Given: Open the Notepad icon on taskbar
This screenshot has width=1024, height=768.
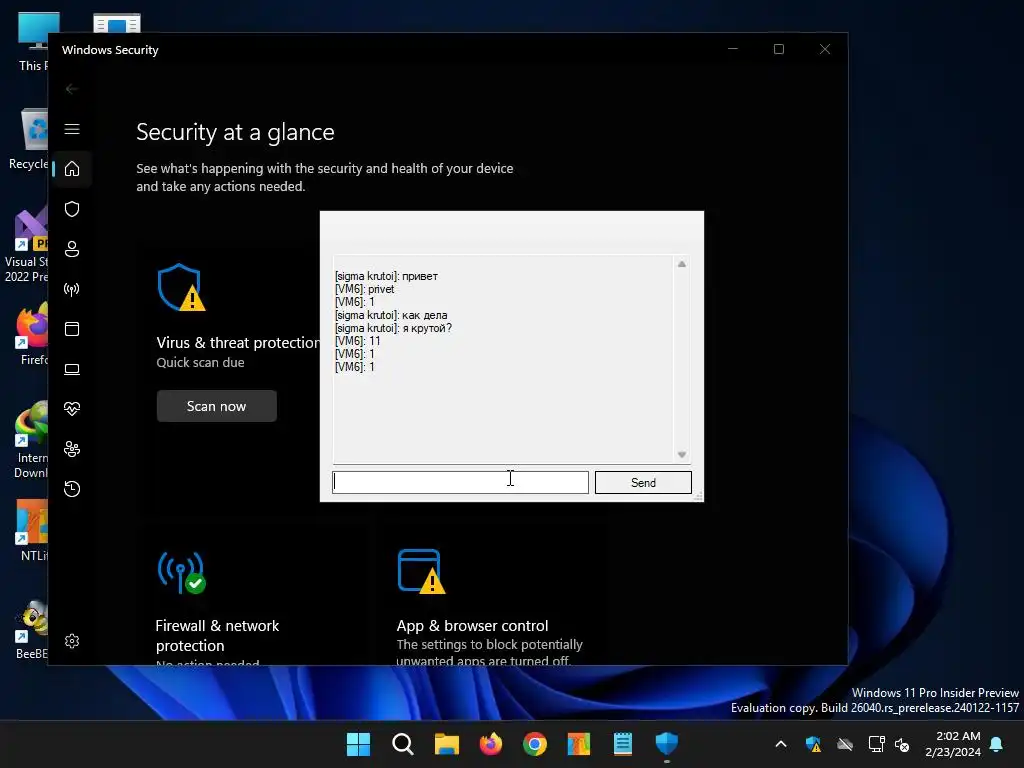Looking at the screenshot, I should click(623, 744).
